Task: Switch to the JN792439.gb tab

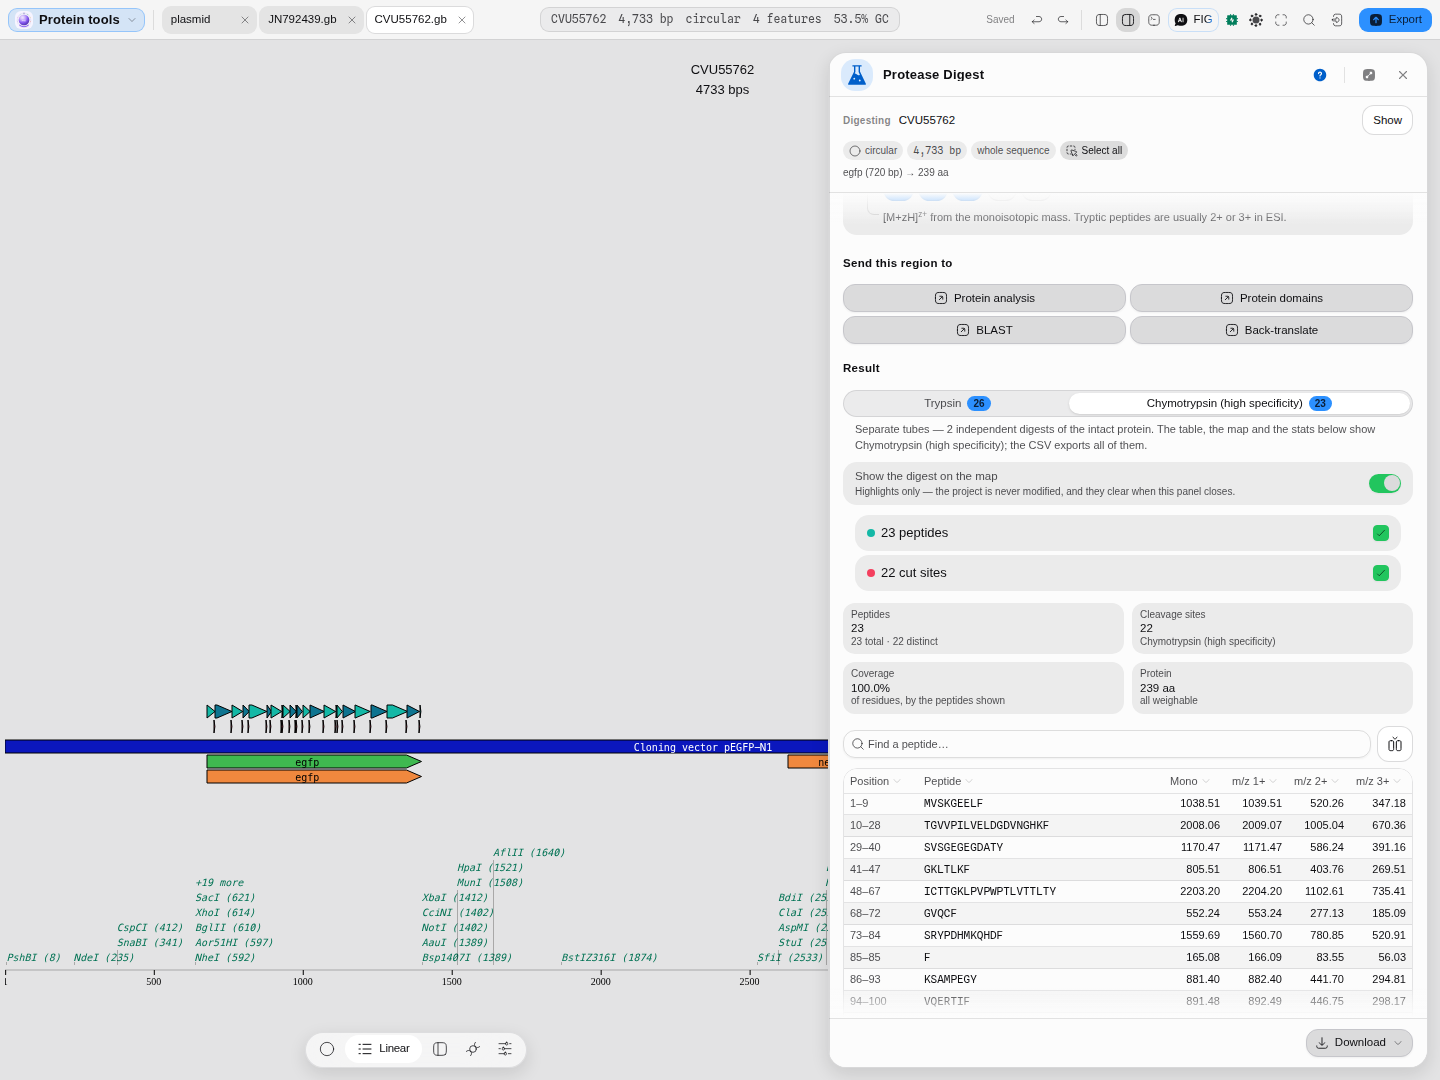Action: pyautogui.click(x=311, y=20)
